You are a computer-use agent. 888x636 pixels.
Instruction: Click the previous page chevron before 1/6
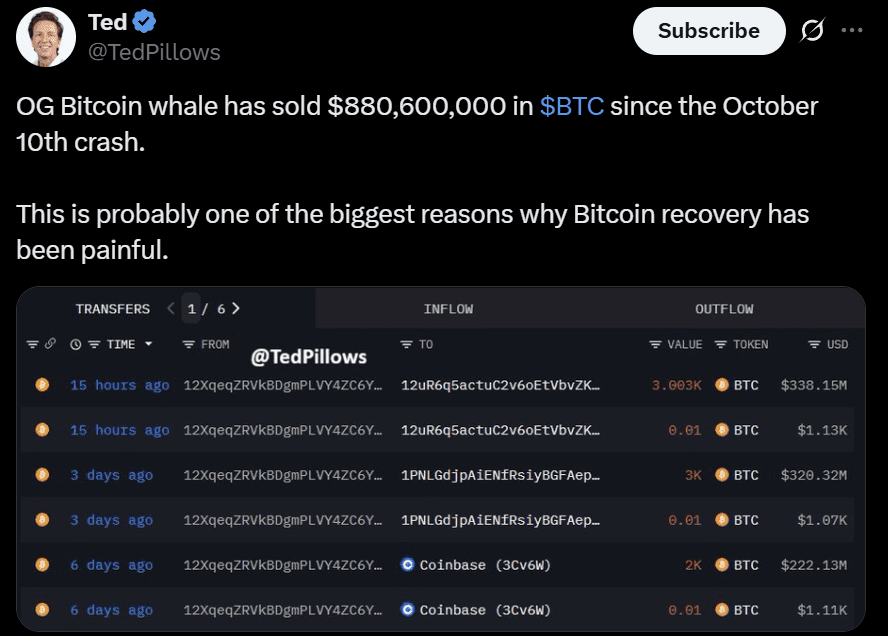tap(173, 309)
